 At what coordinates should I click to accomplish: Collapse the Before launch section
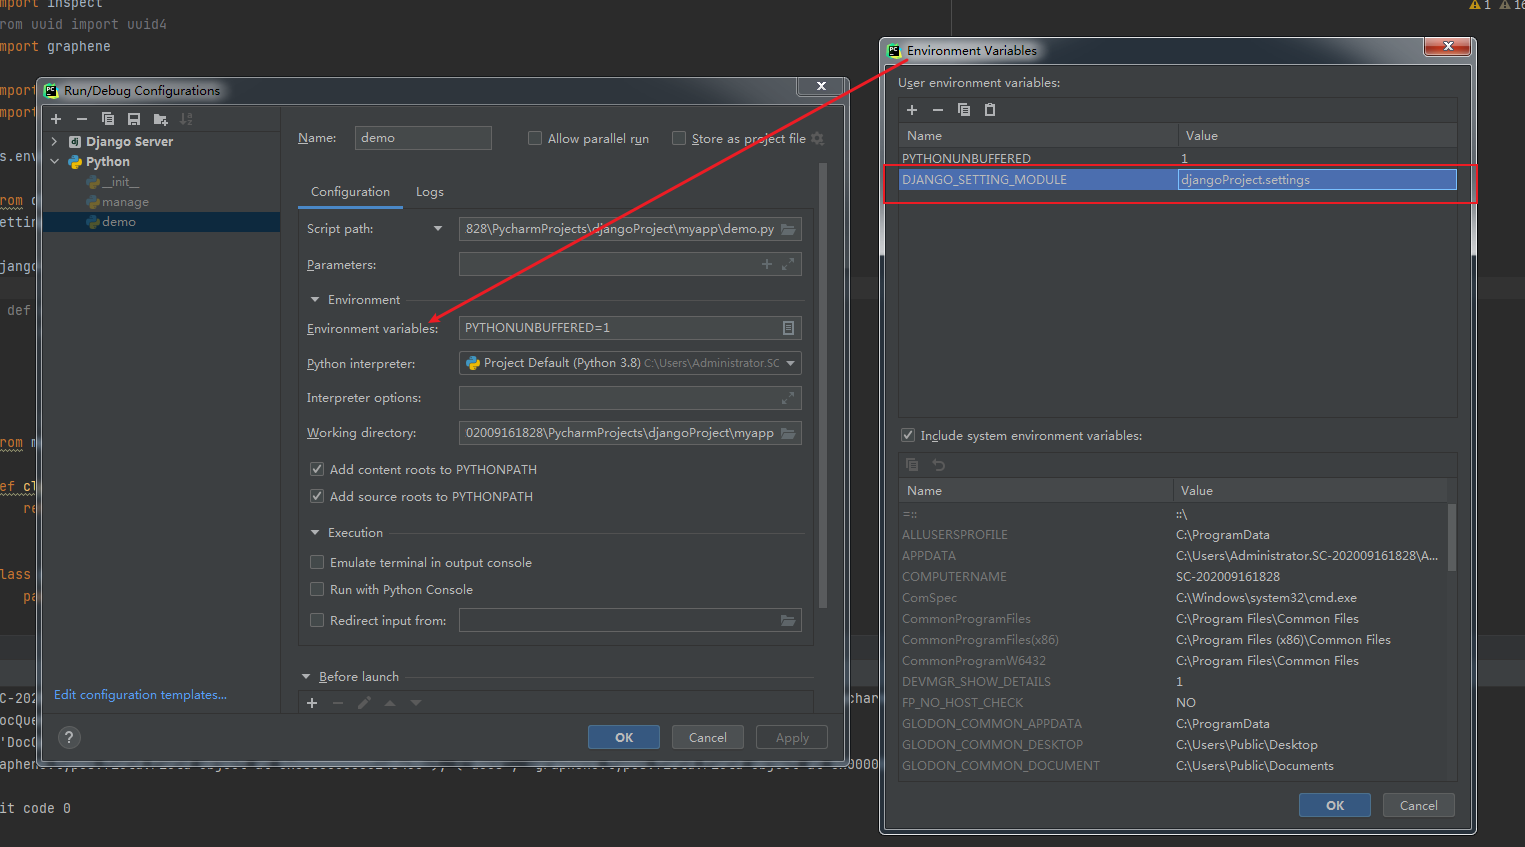[306, 677]
